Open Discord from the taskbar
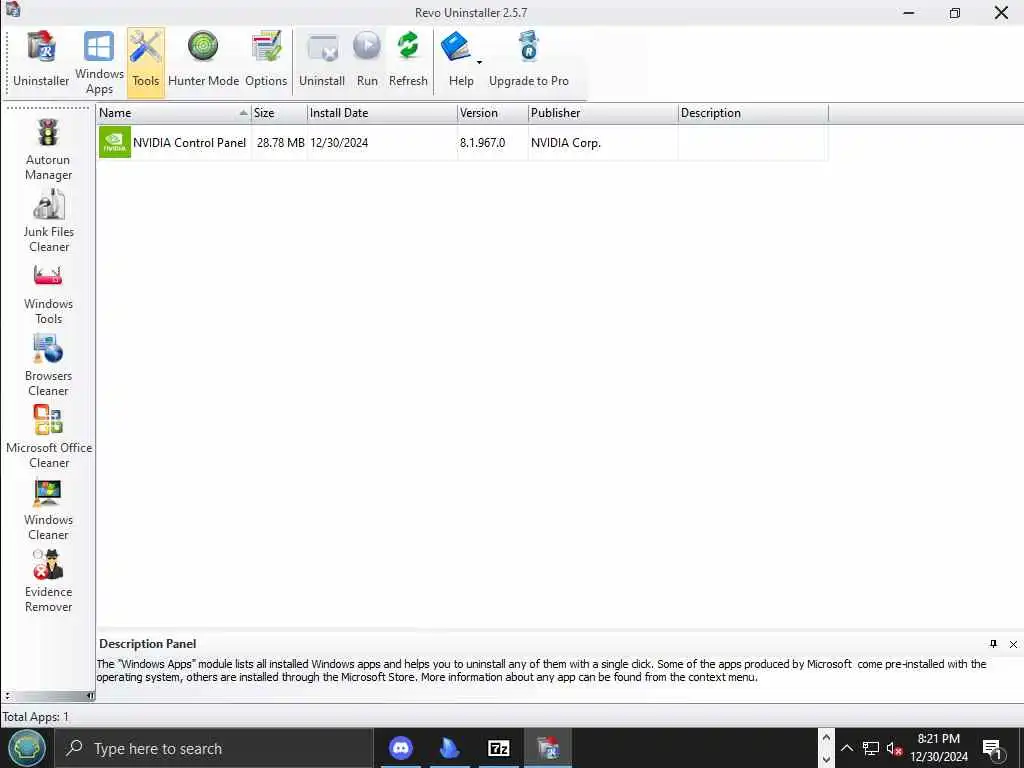Image resolution: width=1024 pixels, height=768 pixels. pyautogui.click(x=400, y=748)
